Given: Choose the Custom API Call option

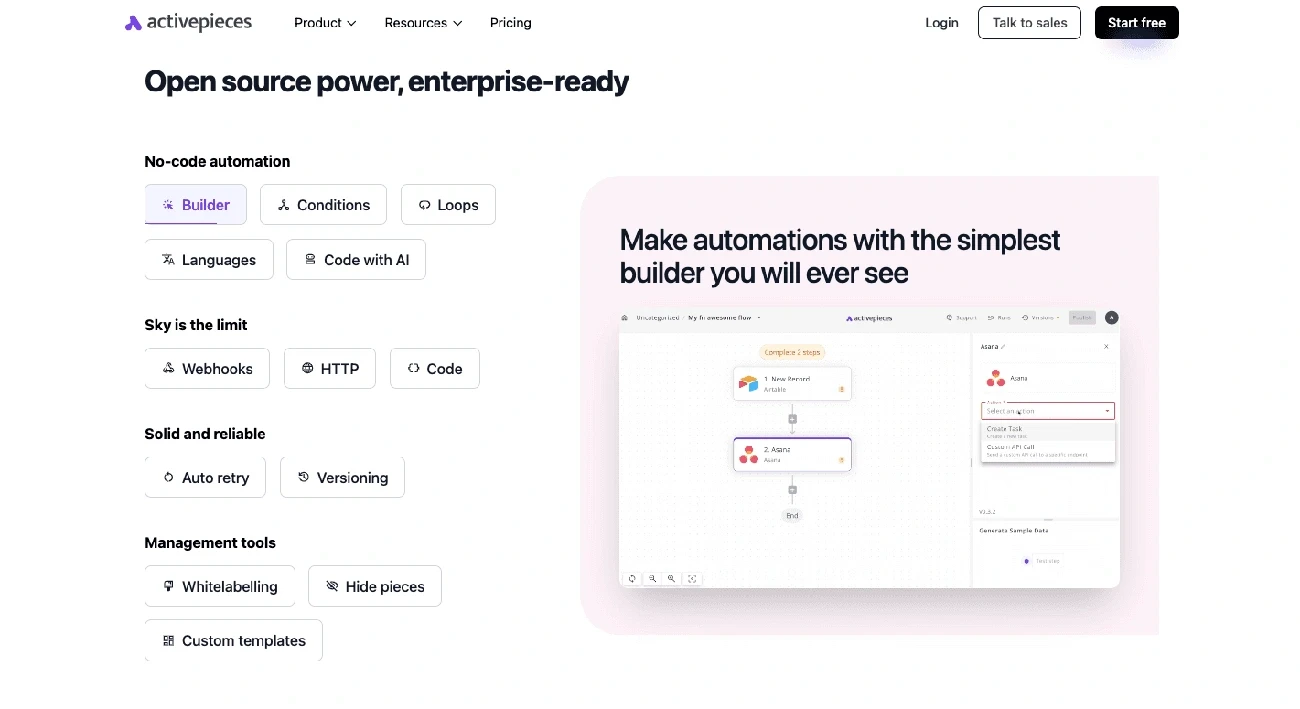Looking at the screenshot, I should coord(1047,450).
